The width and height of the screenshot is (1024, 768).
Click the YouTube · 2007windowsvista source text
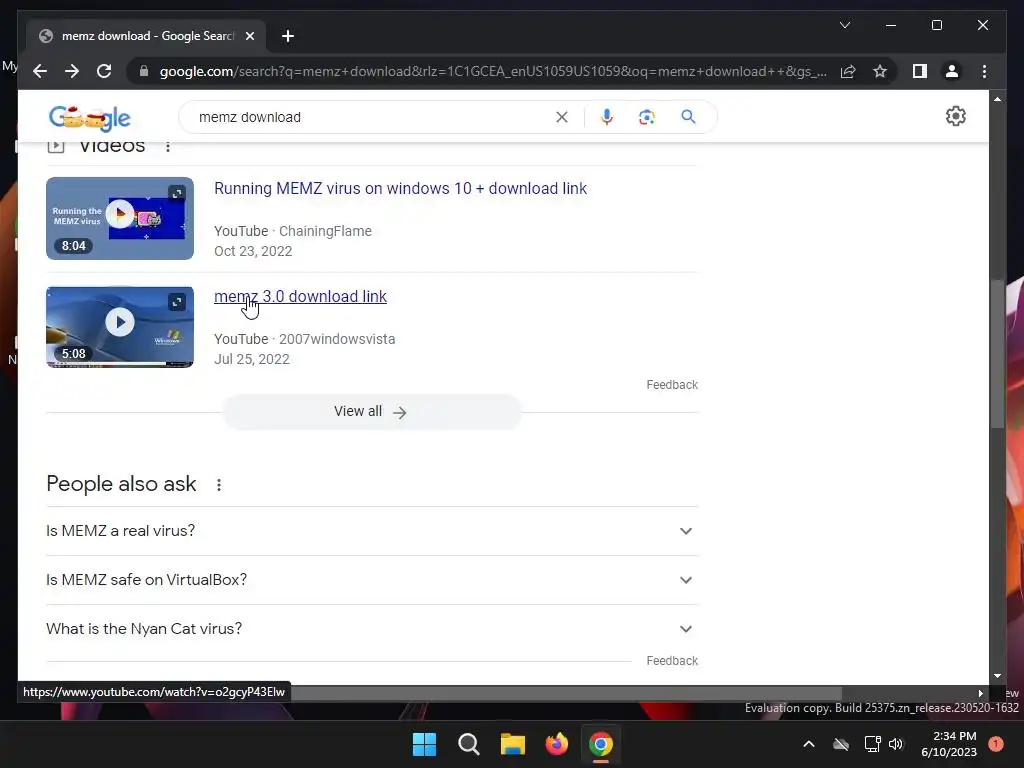tap(304, 339)
